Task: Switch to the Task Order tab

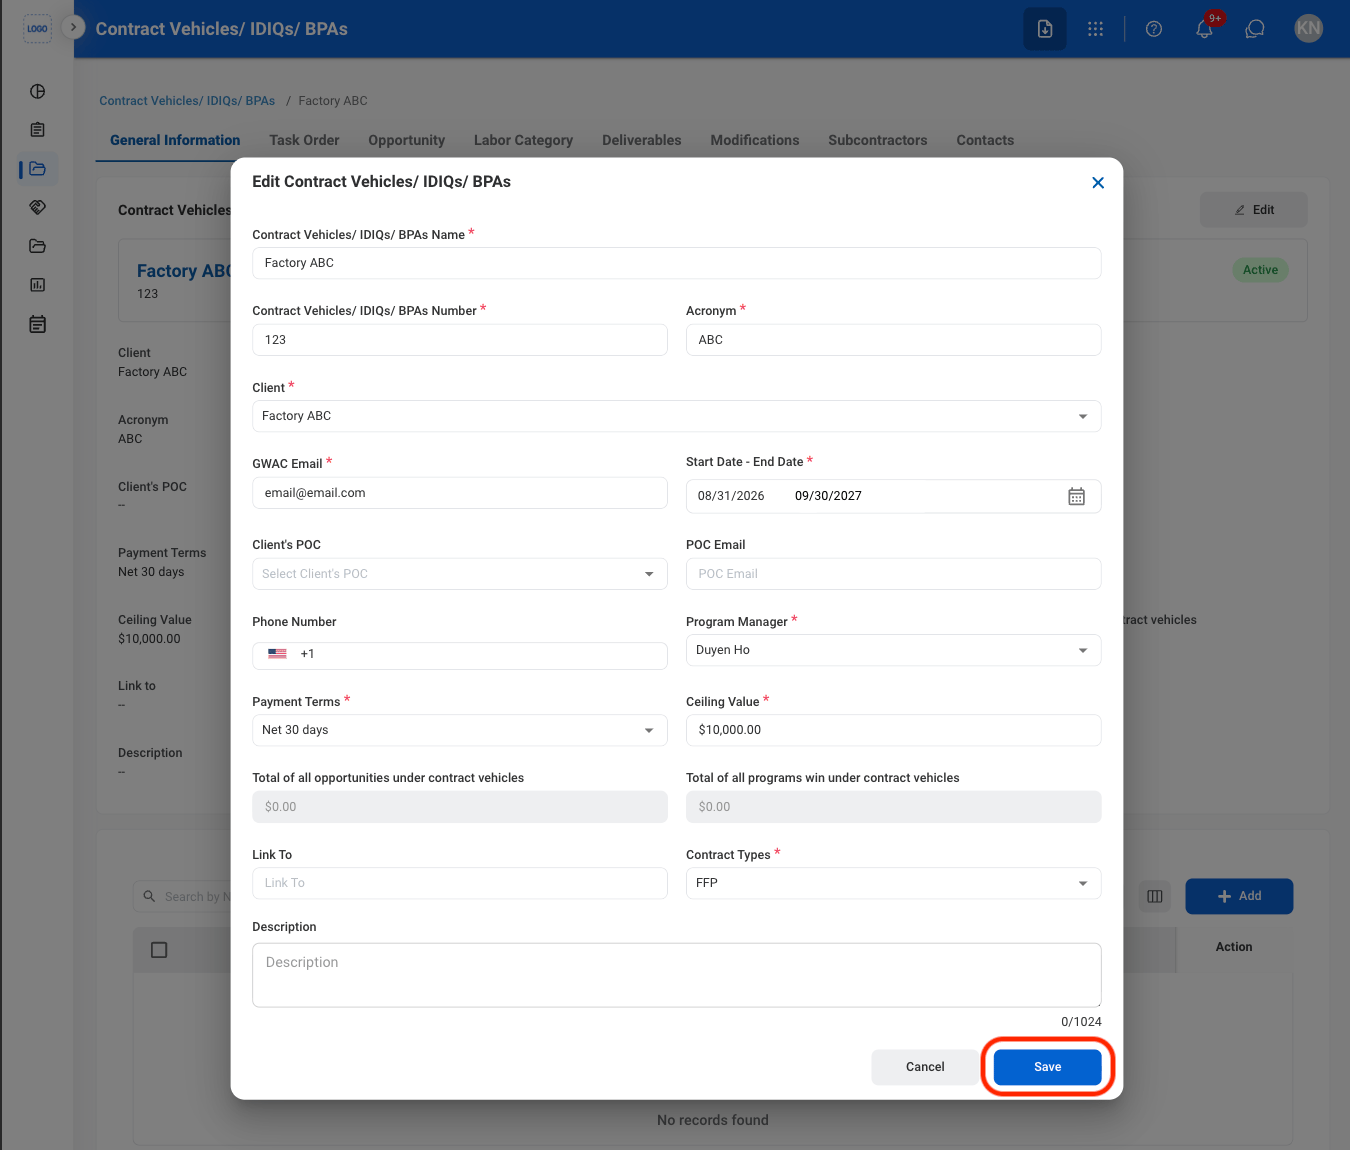Action: pos(304,140)
